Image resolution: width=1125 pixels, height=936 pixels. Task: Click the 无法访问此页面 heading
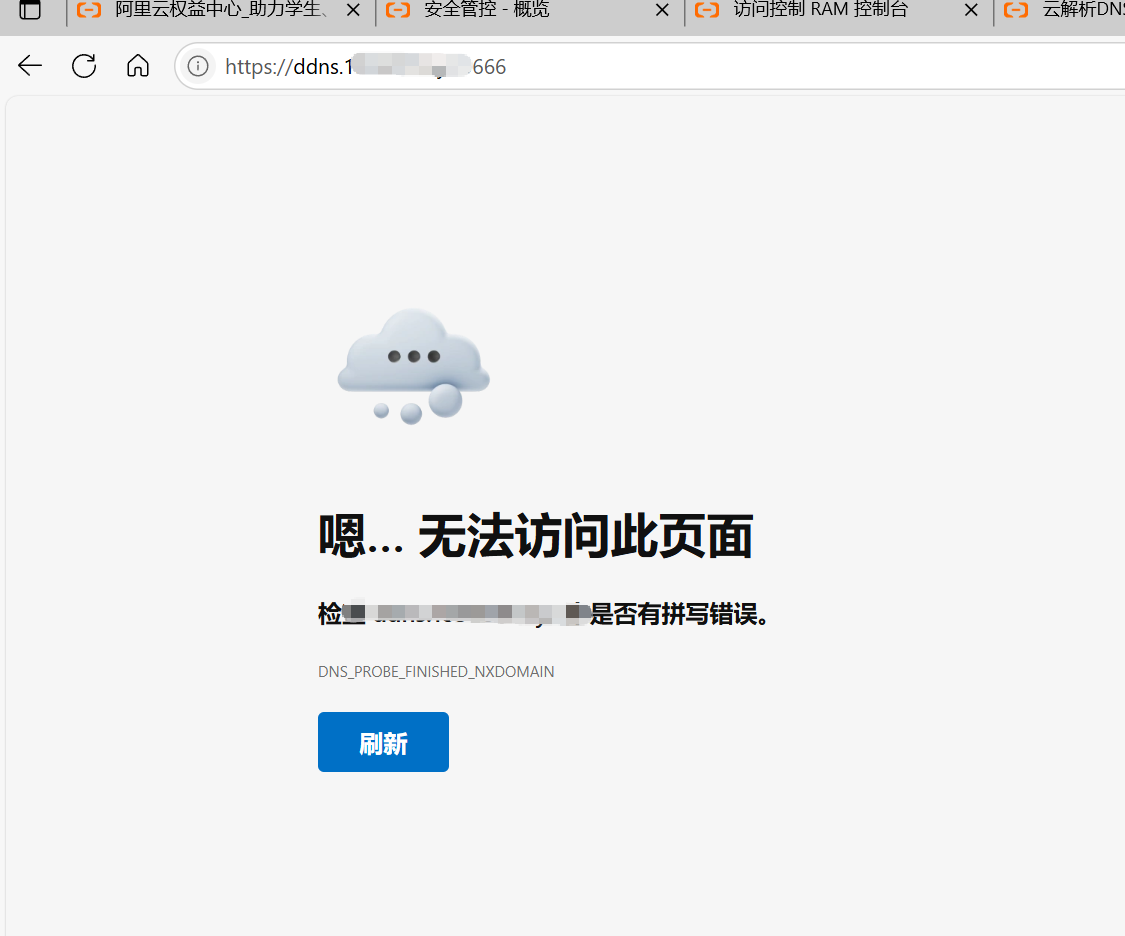coord(535,536)
